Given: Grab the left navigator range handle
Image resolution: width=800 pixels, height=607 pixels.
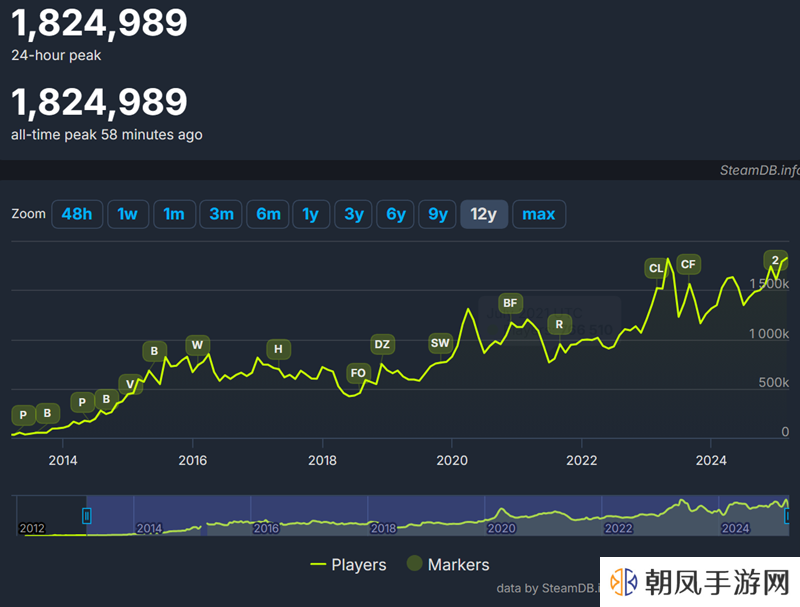Looking at the screenshot, I should [x=87, y=516].
